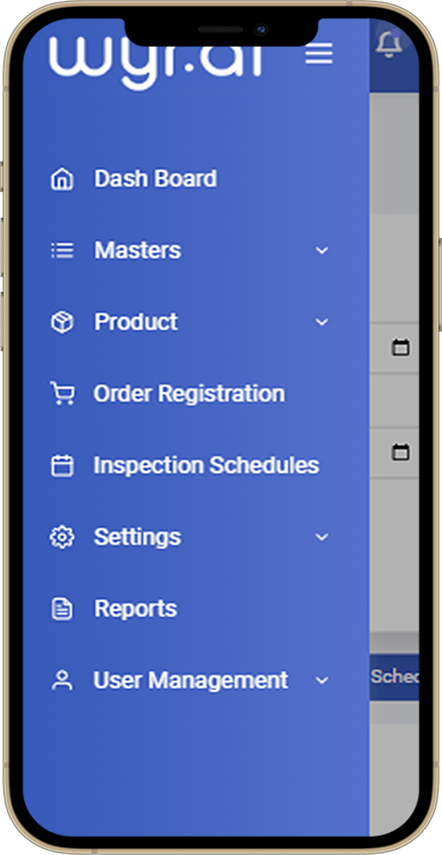Click the hamburger menu icon

[319, 53]
